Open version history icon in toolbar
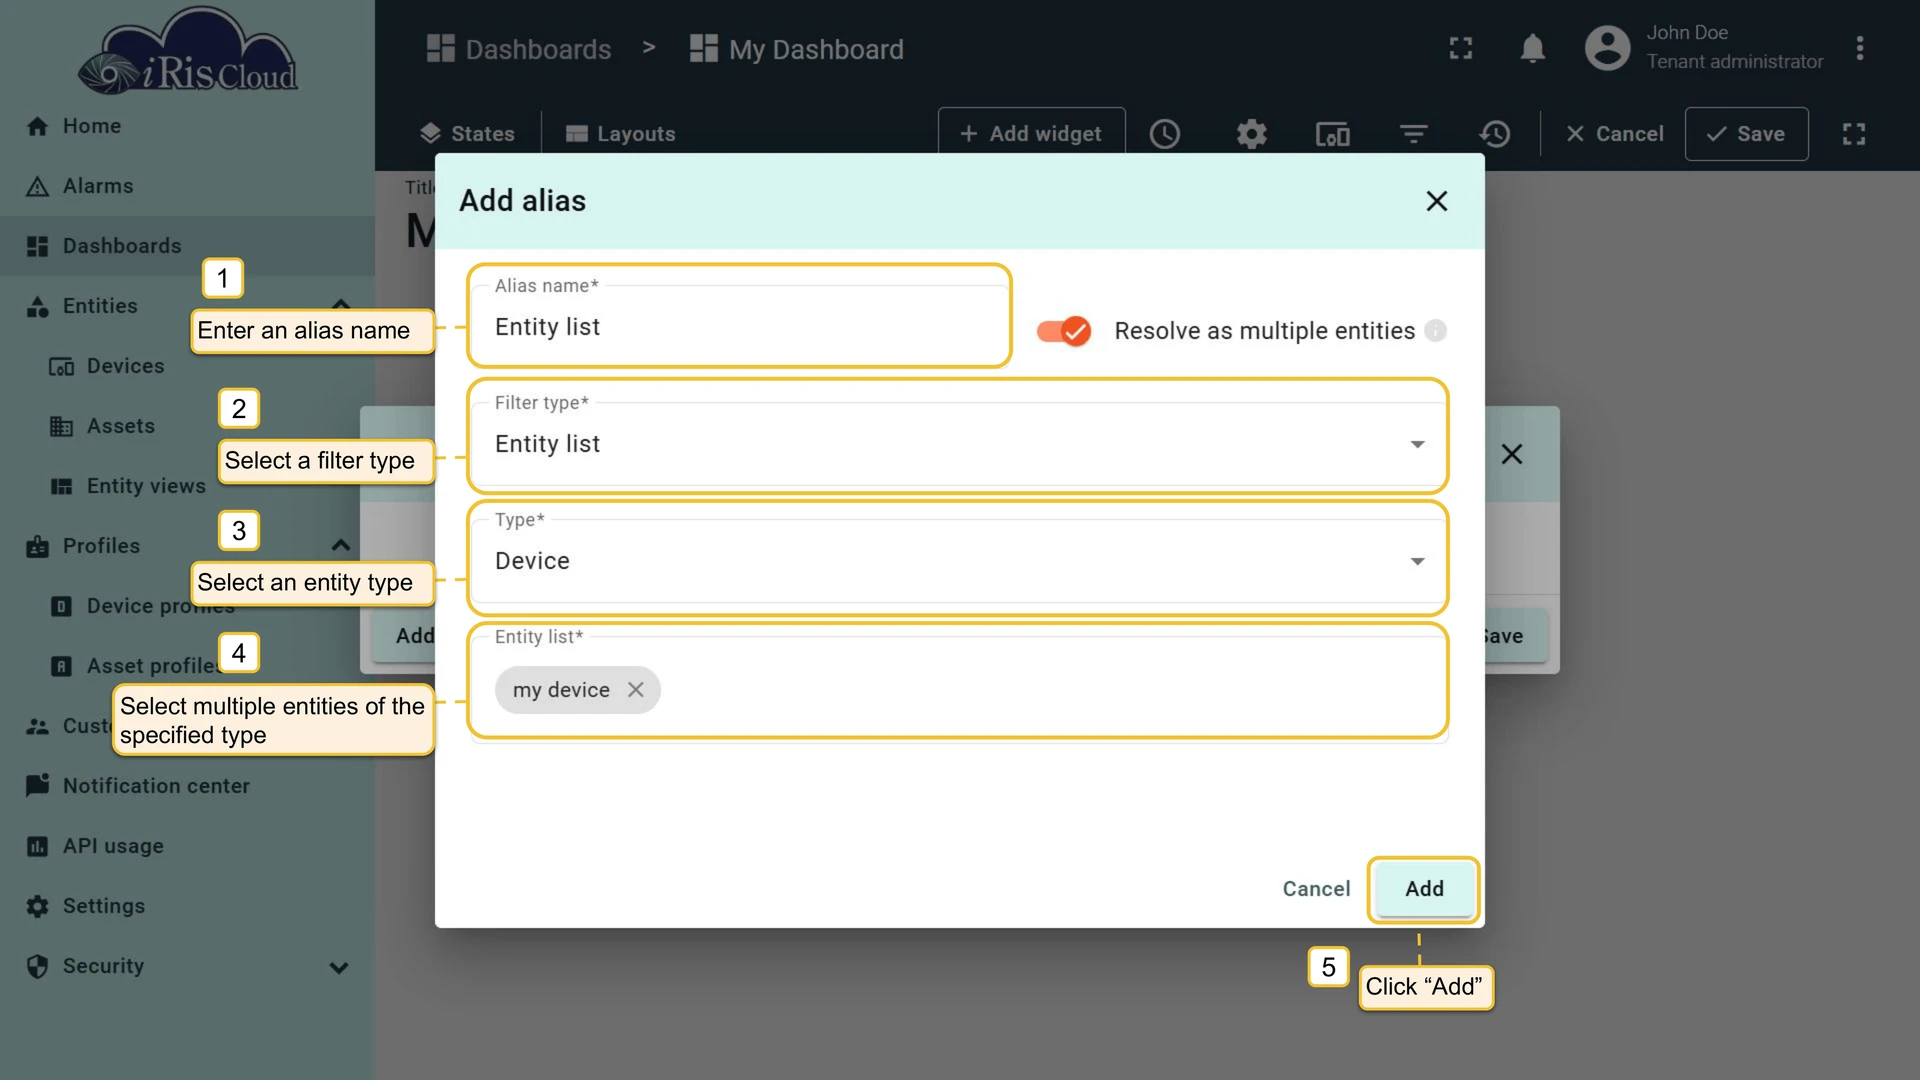Viewport: 1920px width, 1080px height. (x=1494, y=134)
